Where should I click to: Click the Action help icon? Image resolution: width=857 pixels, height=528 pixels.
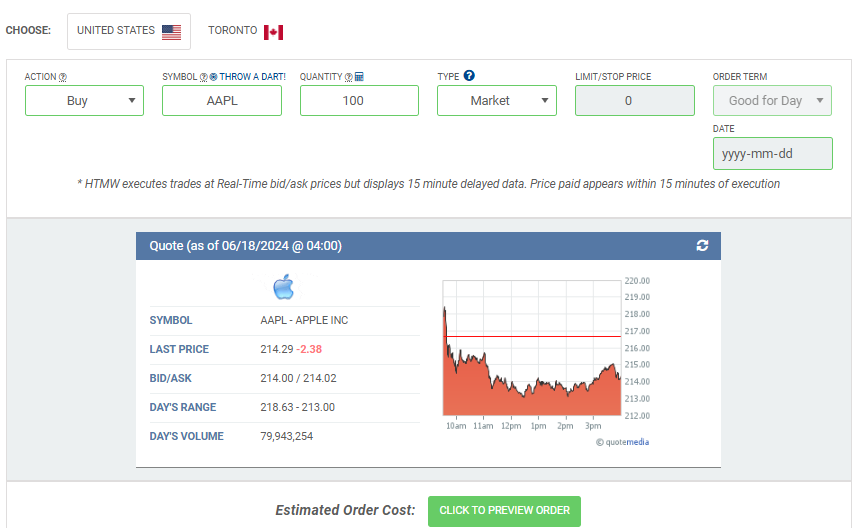(63, 77)
